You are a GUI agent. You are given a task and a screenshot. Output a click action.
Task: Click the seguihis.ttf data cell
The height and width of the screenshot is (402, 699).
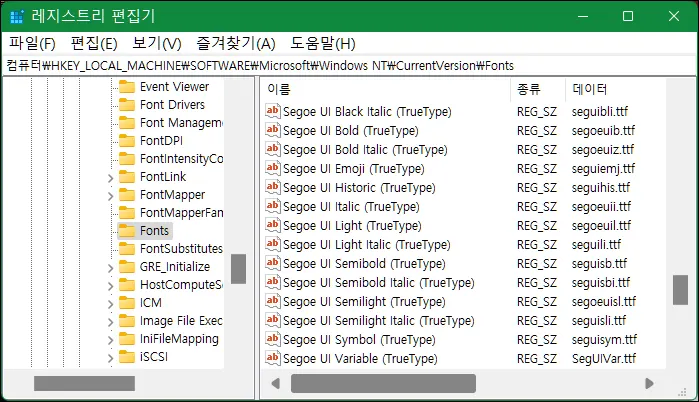[601, 188]
